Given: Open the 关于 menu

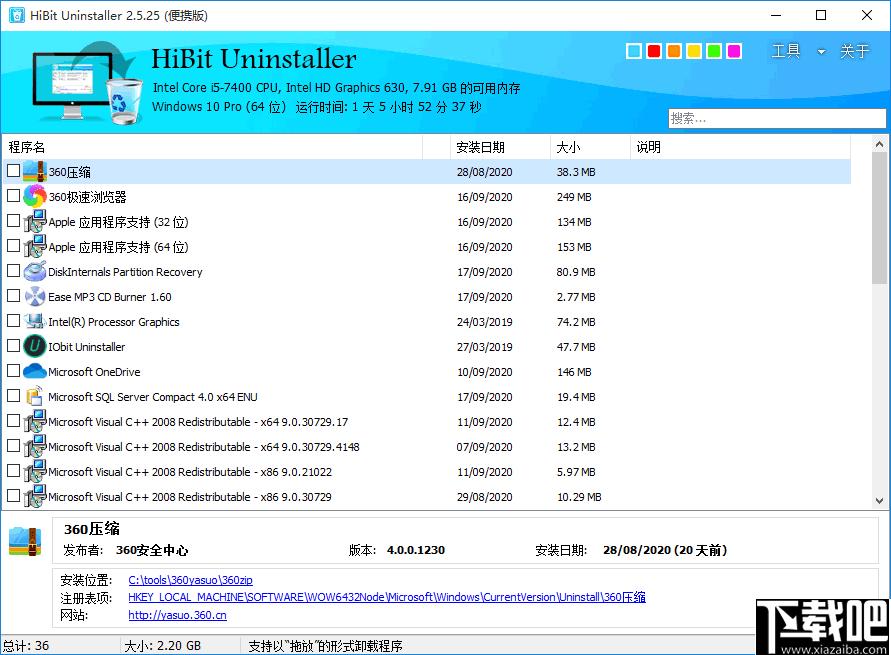Looking at the screenshot, I should point(855,51).
